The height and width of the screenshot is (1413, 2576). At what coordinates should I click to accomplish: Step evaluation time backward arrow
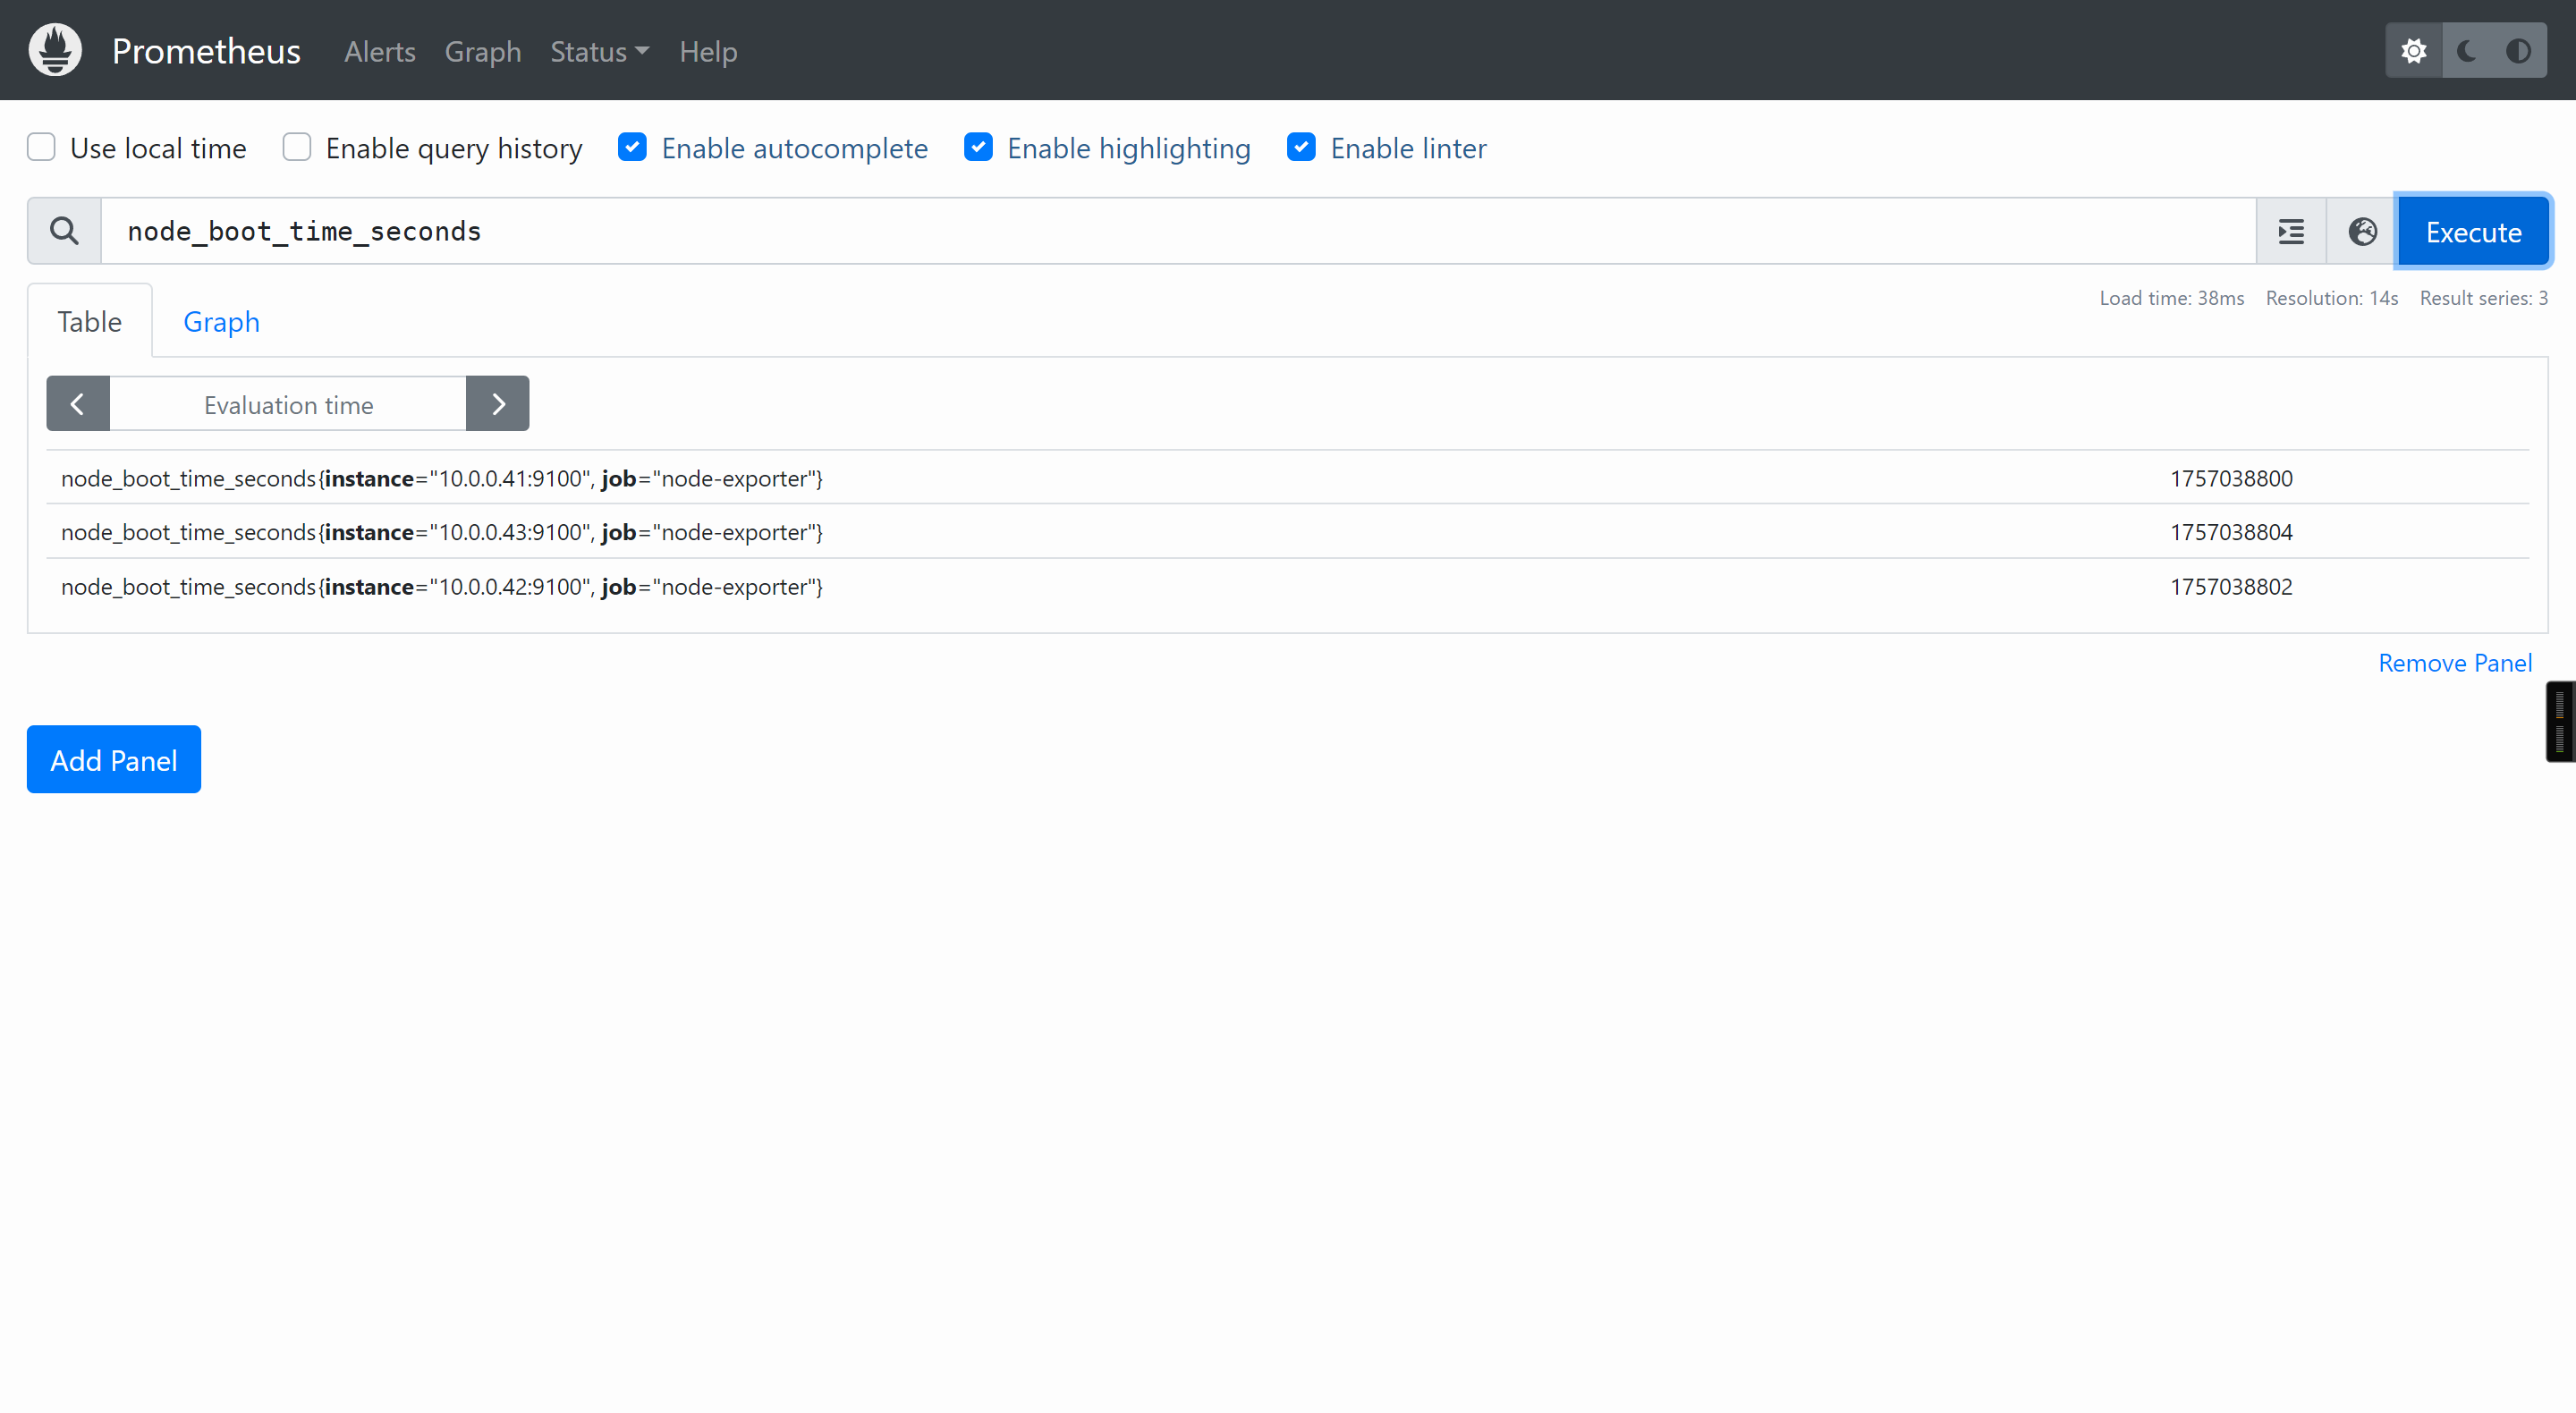click(x=78, y=404)
